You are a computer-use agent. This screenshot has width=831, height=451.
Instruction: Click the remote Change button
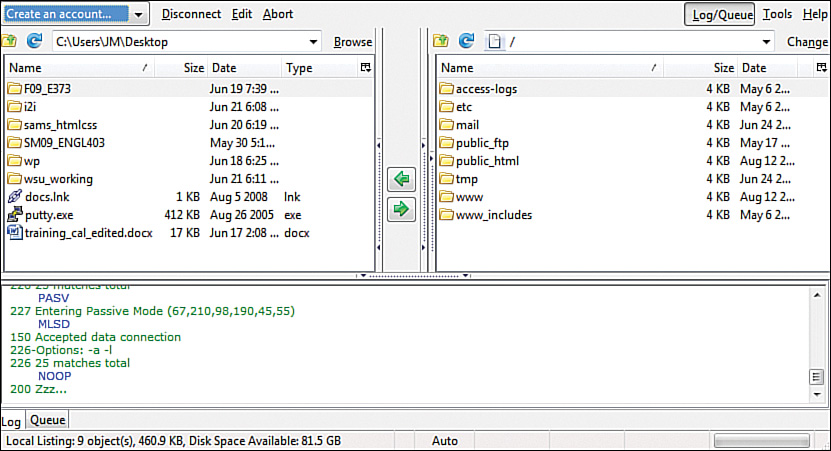click(807, 42)
